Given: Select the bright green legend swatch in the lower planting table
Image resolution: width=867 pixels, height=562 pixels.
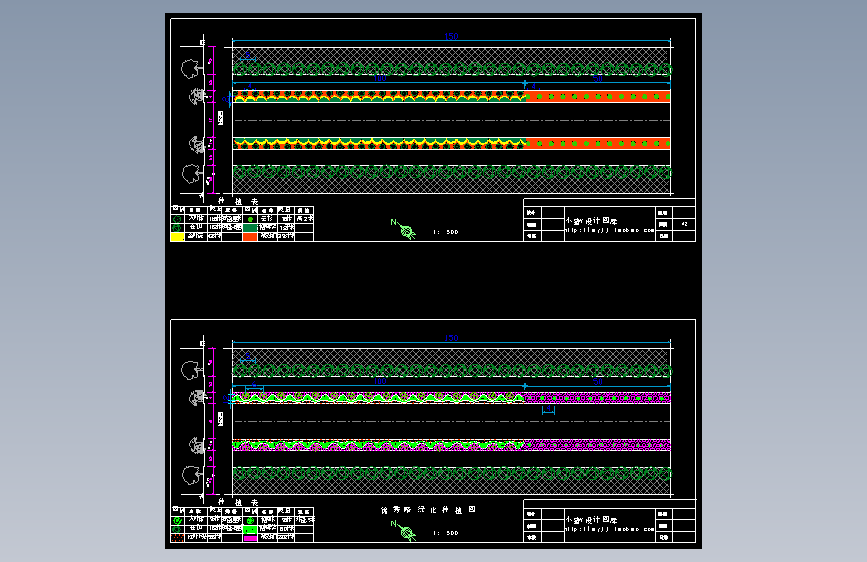Looking at the screenshot, I should [x=250, y=529].
